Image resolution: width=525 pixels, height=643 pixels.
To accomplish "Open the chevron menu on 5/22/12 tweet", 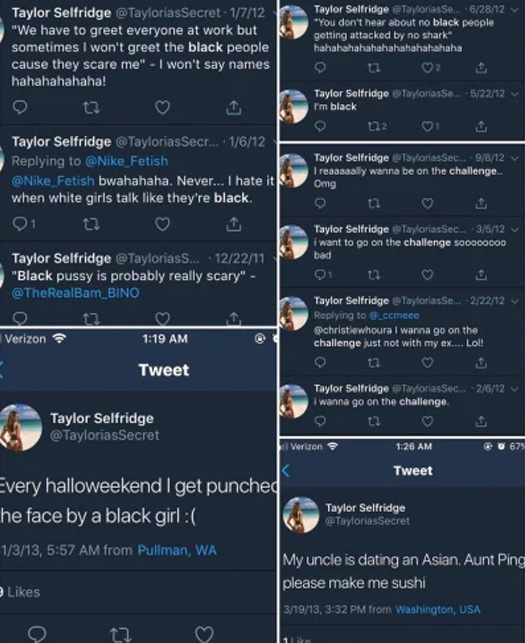I will coord(515,94).
